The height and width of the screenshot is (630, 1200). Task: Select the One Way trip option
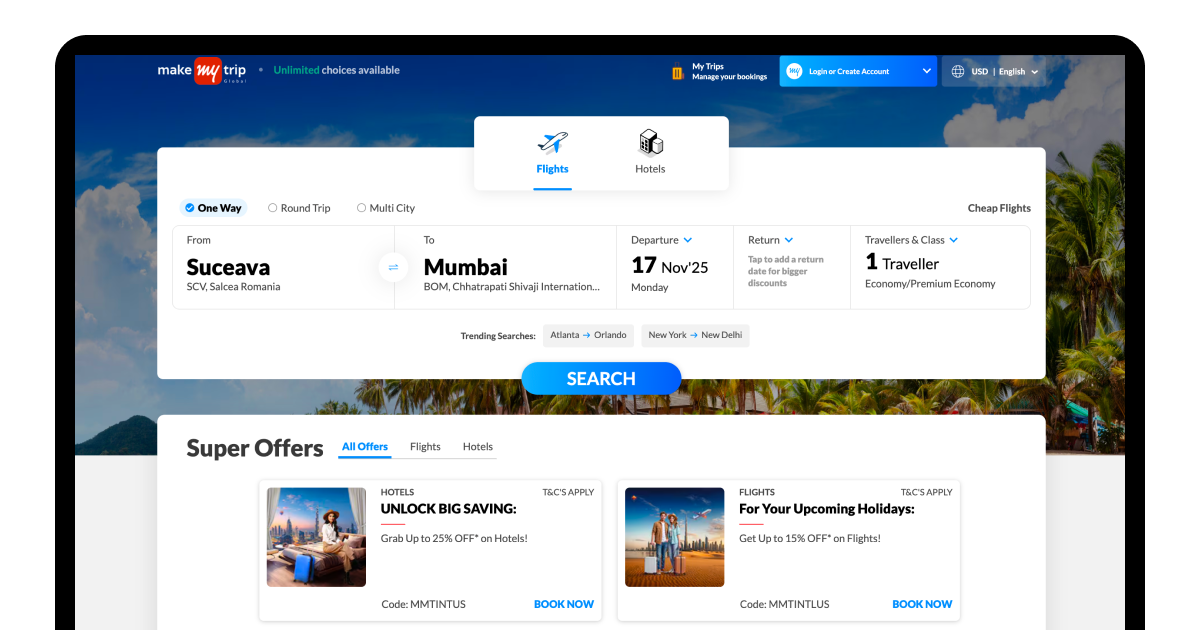pyautogui.click(x=213, y=208)
